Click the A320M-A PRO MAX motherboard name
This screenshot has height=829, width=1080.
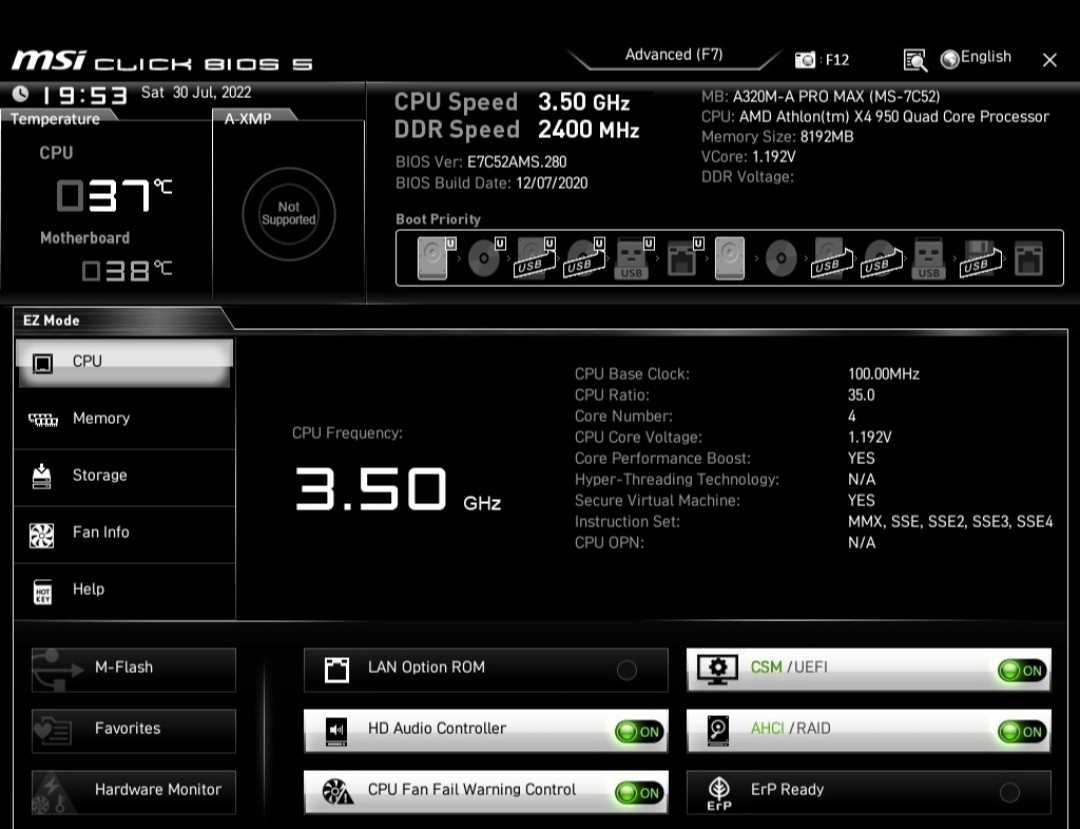(x=836, y=96)
